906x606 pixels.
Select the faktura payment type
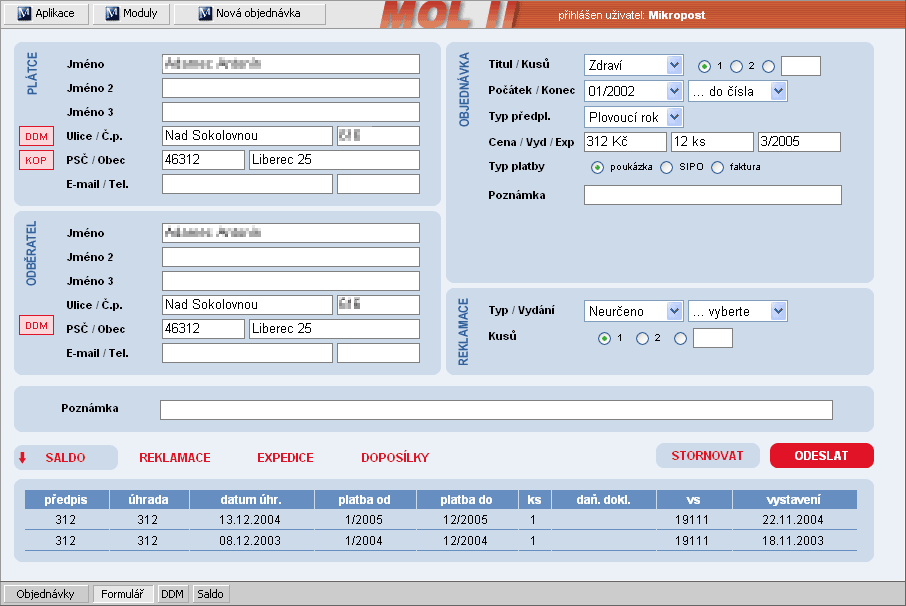coord(717,167)
